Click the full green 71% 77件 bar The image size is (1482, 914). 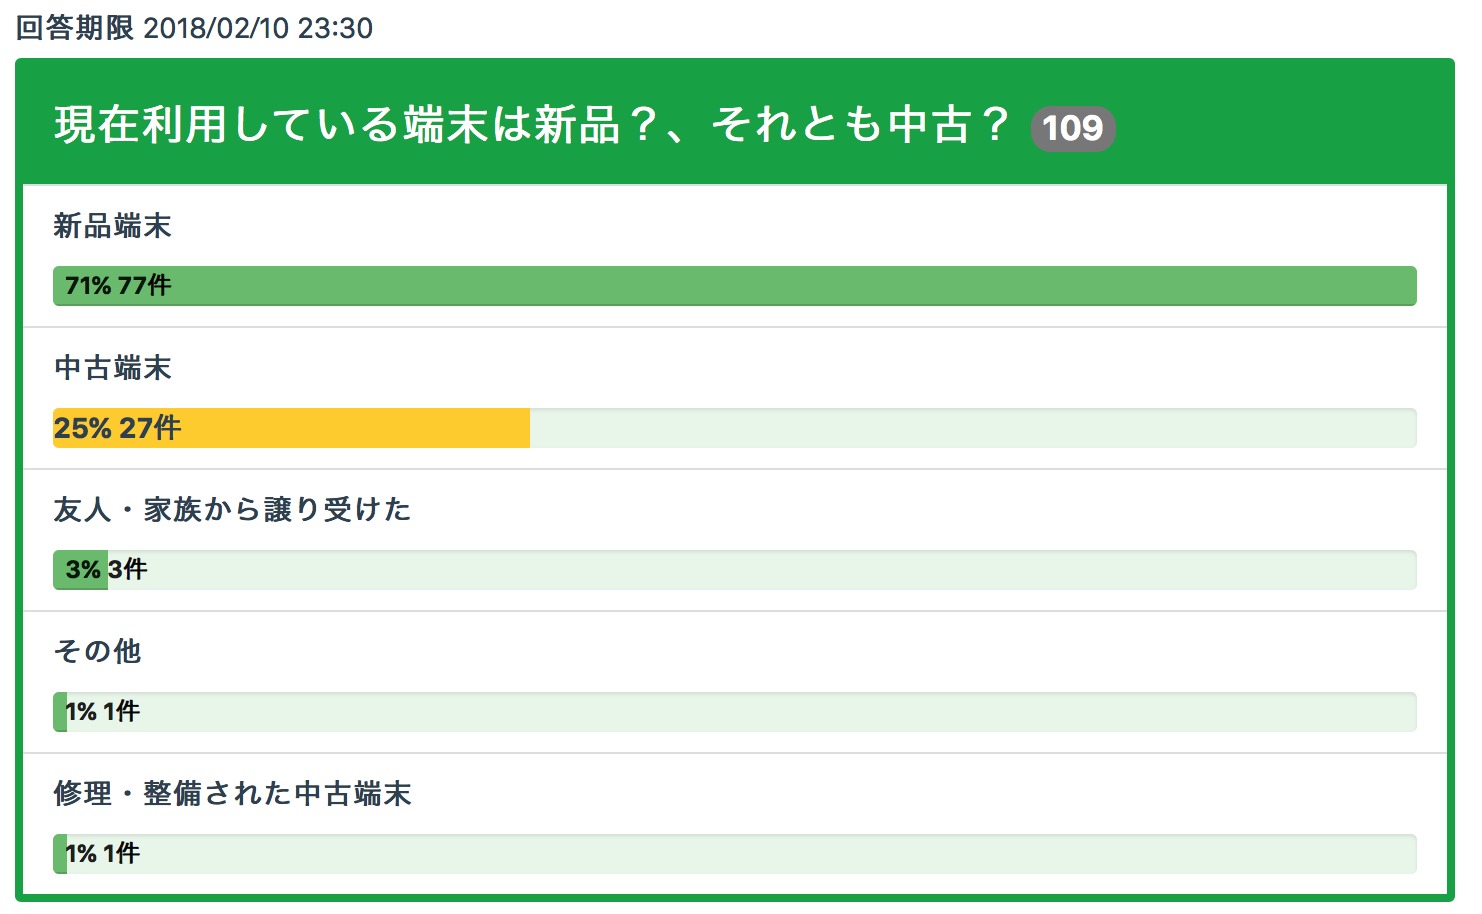tap(735, 286)
